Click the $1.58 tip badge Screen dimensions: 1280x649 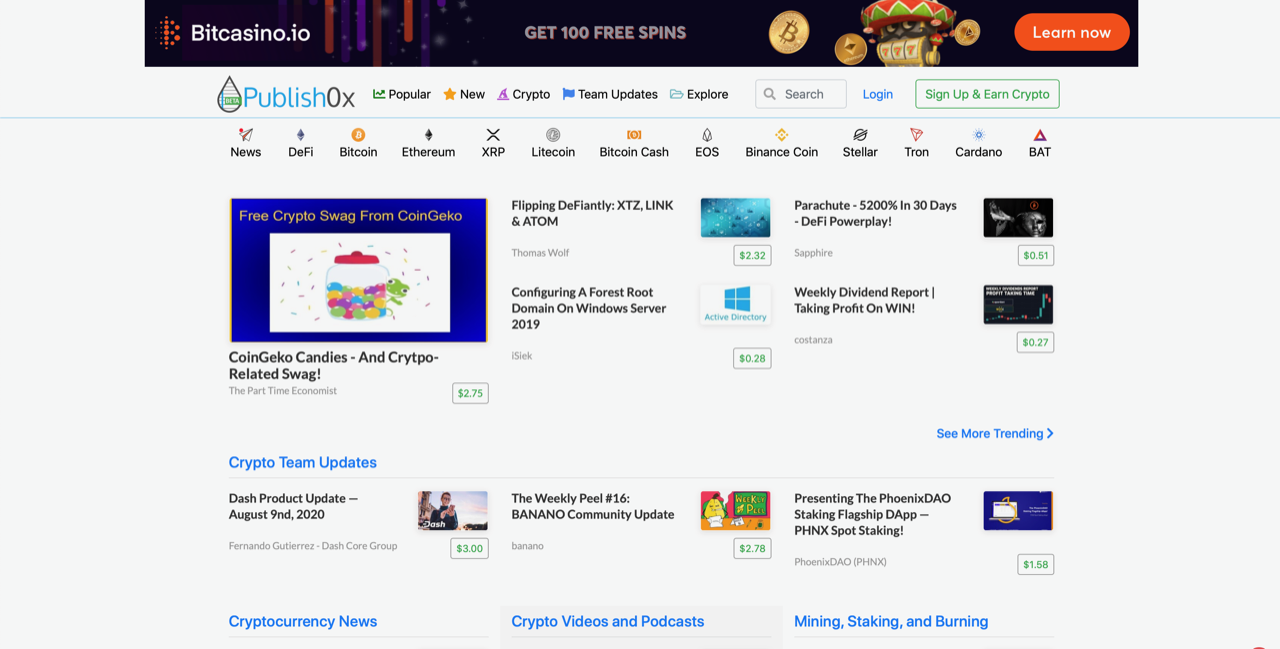pyautogui.click(x=1035, y=564)
